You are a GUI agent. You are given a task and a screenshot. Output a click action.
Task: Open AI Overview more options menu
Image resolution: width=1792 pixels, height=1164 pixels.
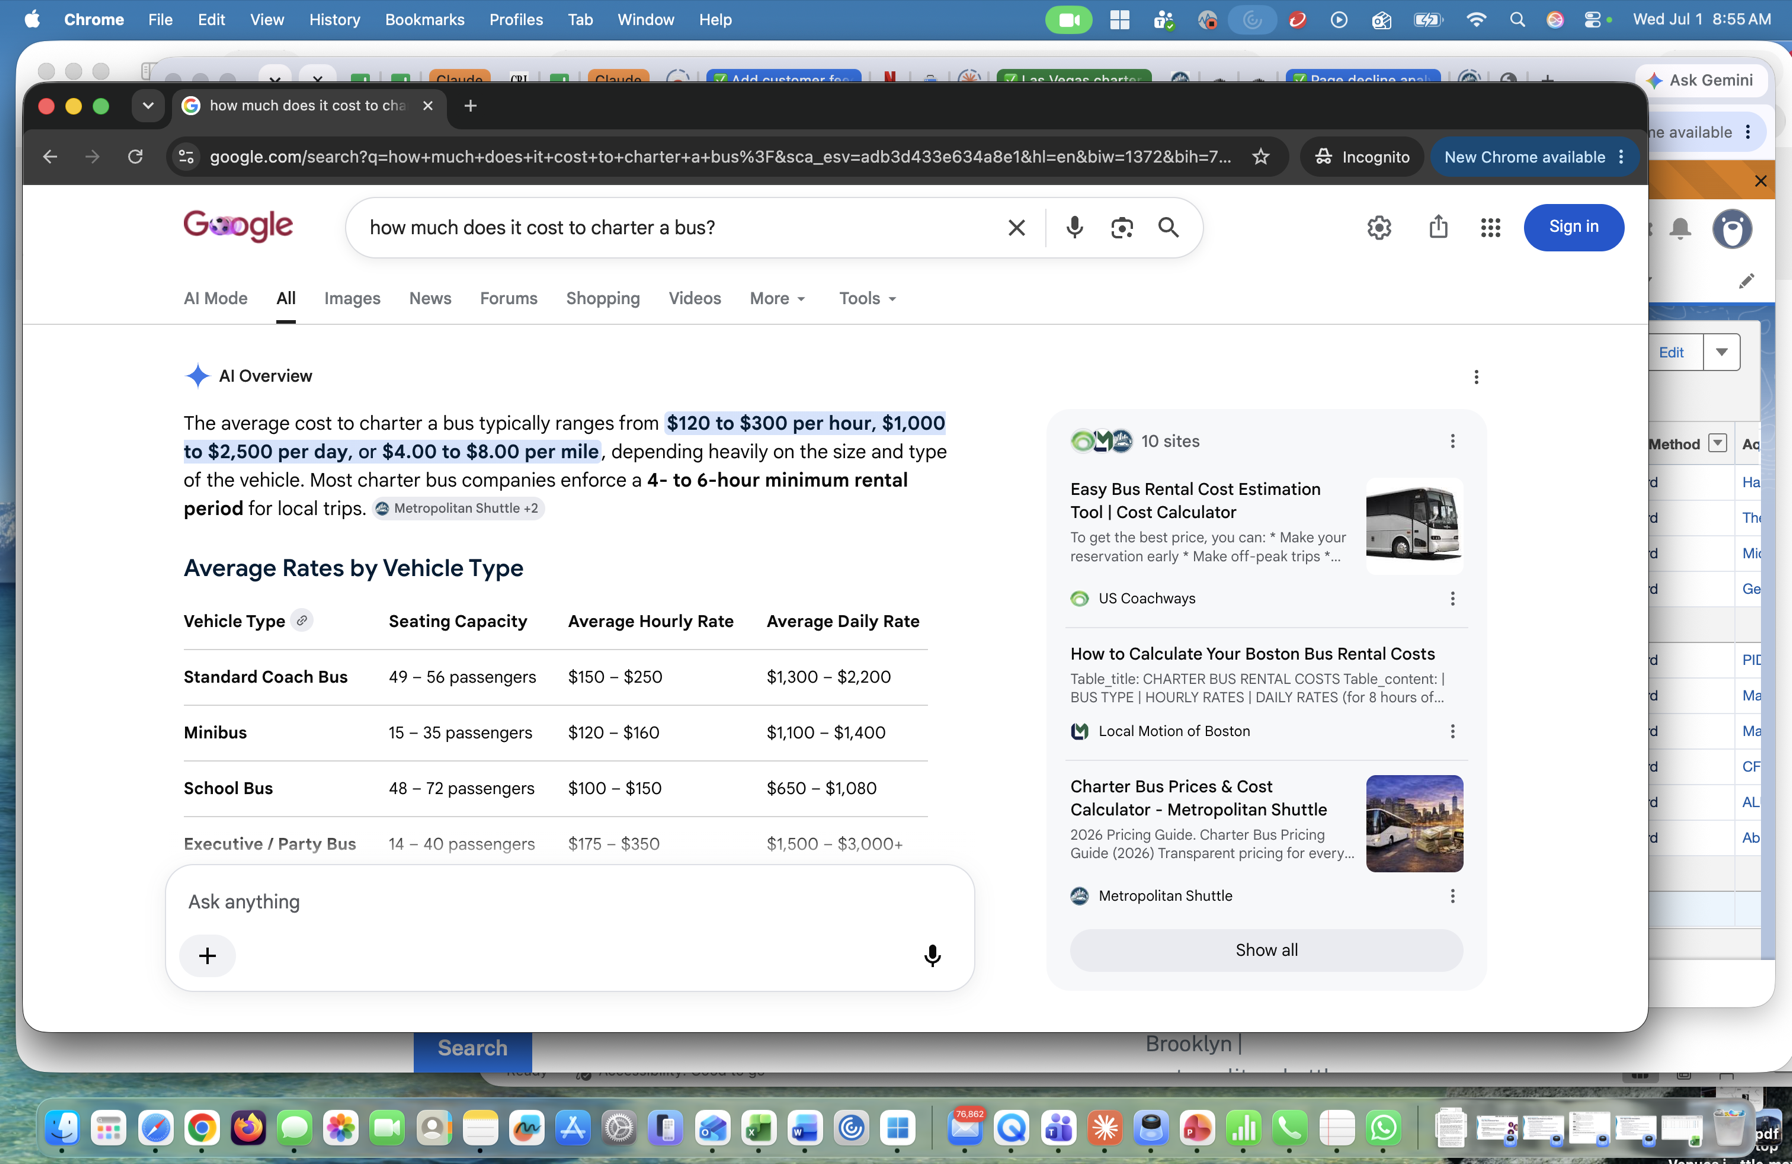click(1476, 377)
